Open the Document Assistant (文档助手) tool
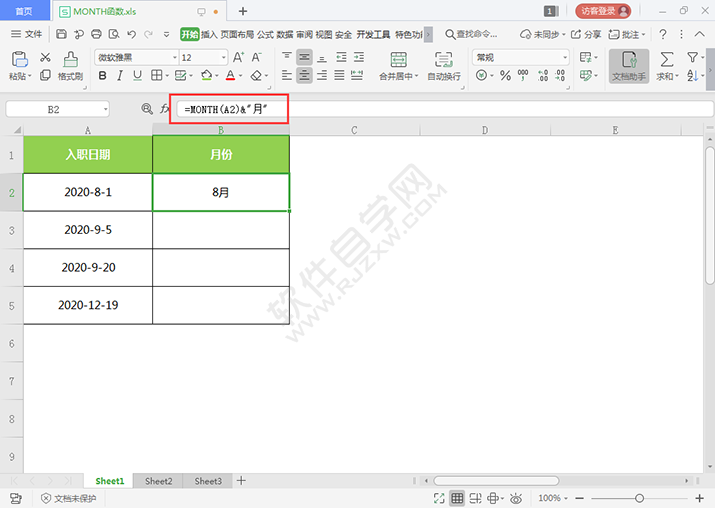The height and width of the screenshot is (508, 715). point(629,65)
